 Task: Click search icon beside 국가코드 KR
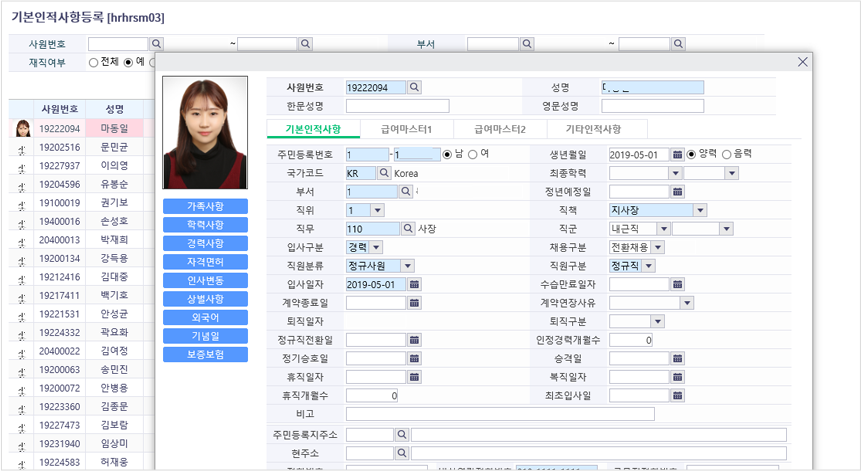[x=384, y=173]
